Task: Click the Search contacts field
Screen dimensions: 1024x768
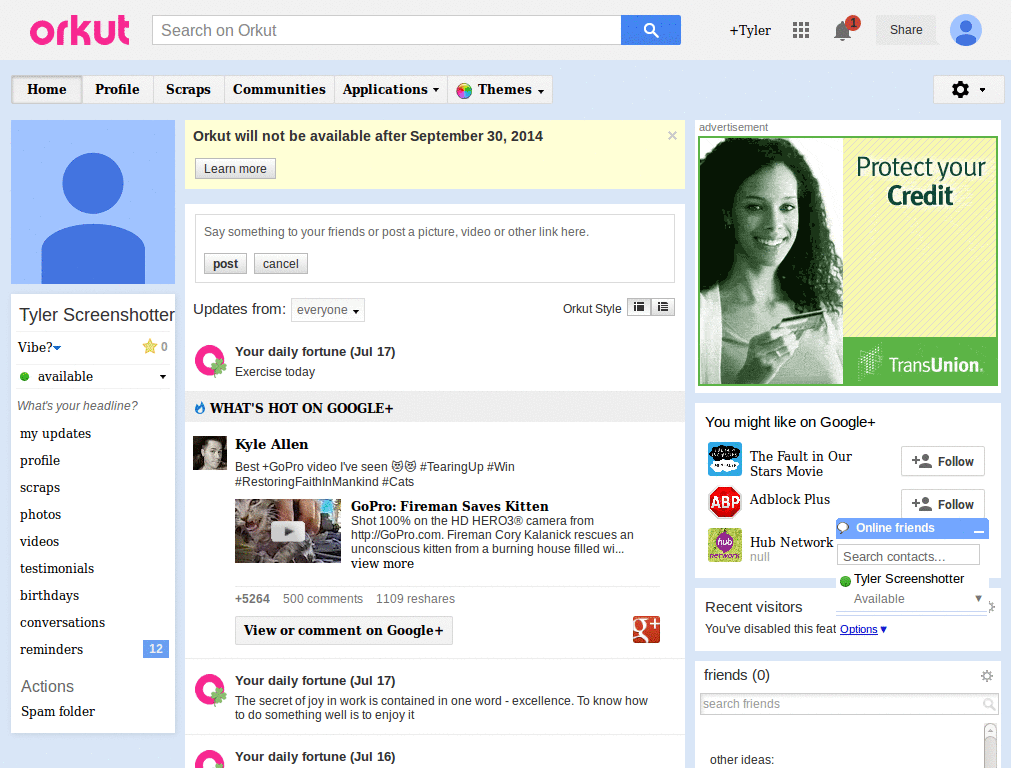Action: [x=908, y=556]
